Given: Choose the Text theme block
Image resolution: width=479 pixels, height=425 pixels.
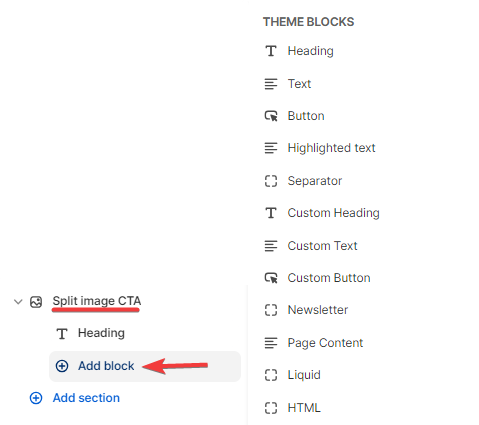Looking at the screenshot, I should tap(299, 84).
